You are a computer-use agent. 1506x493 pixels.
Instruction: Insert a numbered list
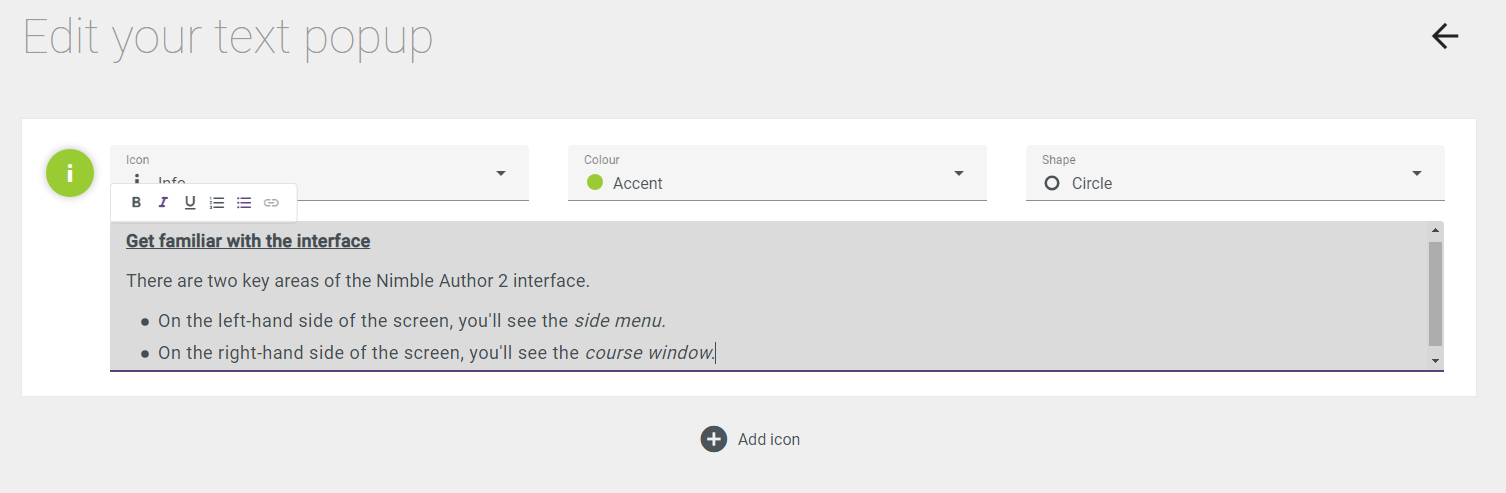(217, 203)
